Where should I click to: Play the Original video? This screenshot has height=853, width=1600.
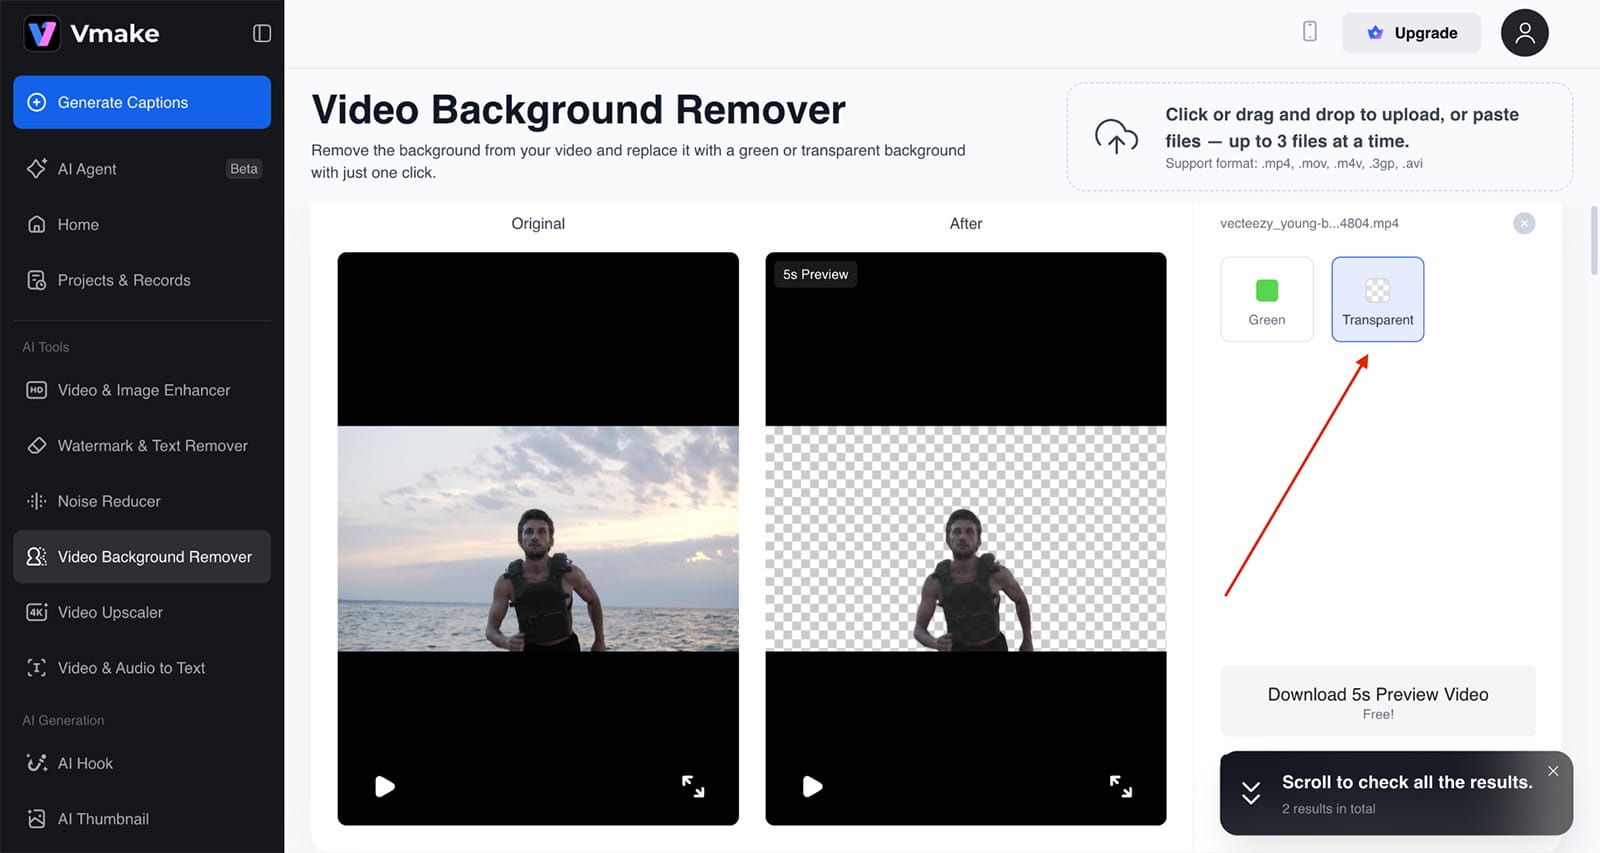pyautogui.click(x=385, y=787)
